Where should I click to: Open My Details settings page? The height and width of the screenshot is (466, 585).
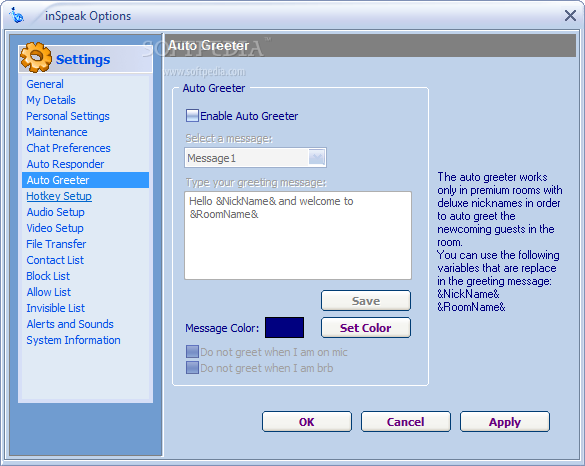51,100
